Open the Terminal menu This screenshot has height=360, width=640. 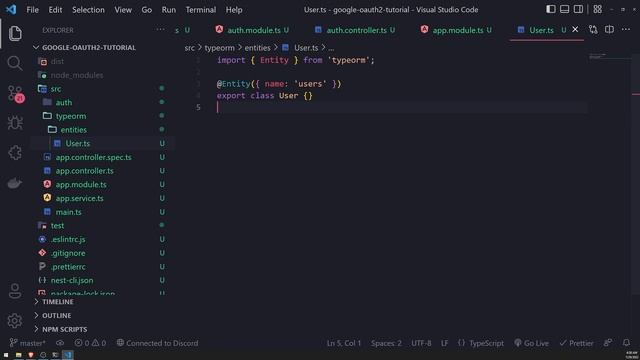pyautogui.click(x=201, y=9)
